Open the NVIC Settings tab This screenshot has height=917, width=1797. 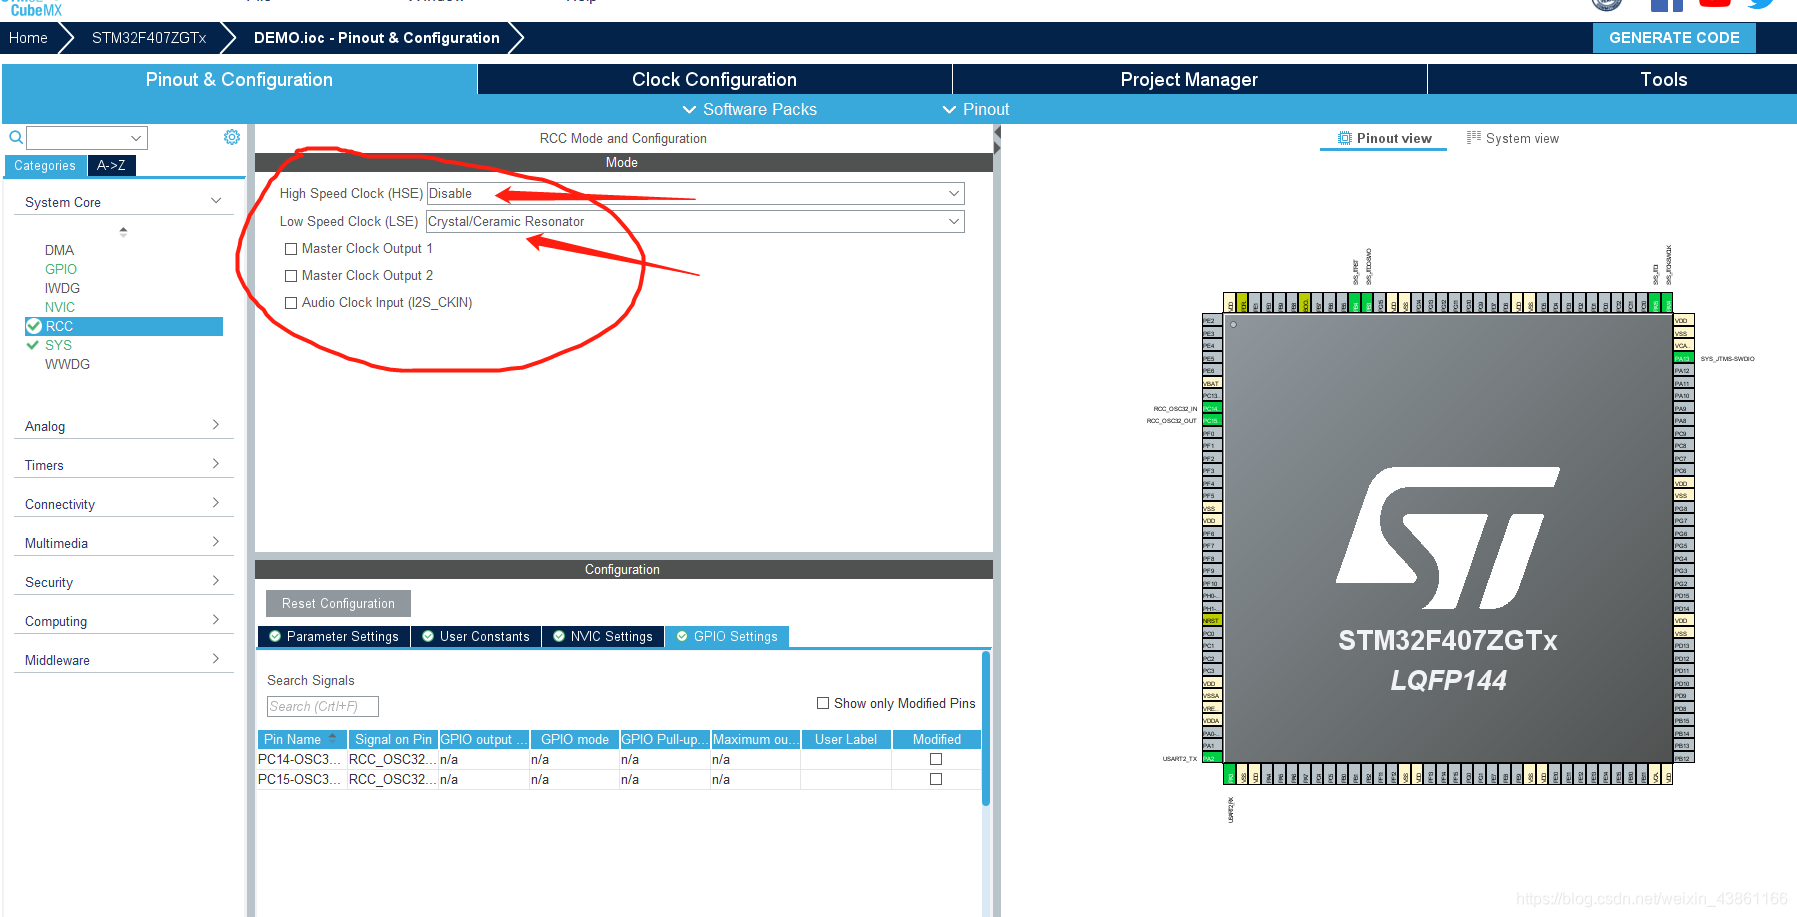click(603, 636)
